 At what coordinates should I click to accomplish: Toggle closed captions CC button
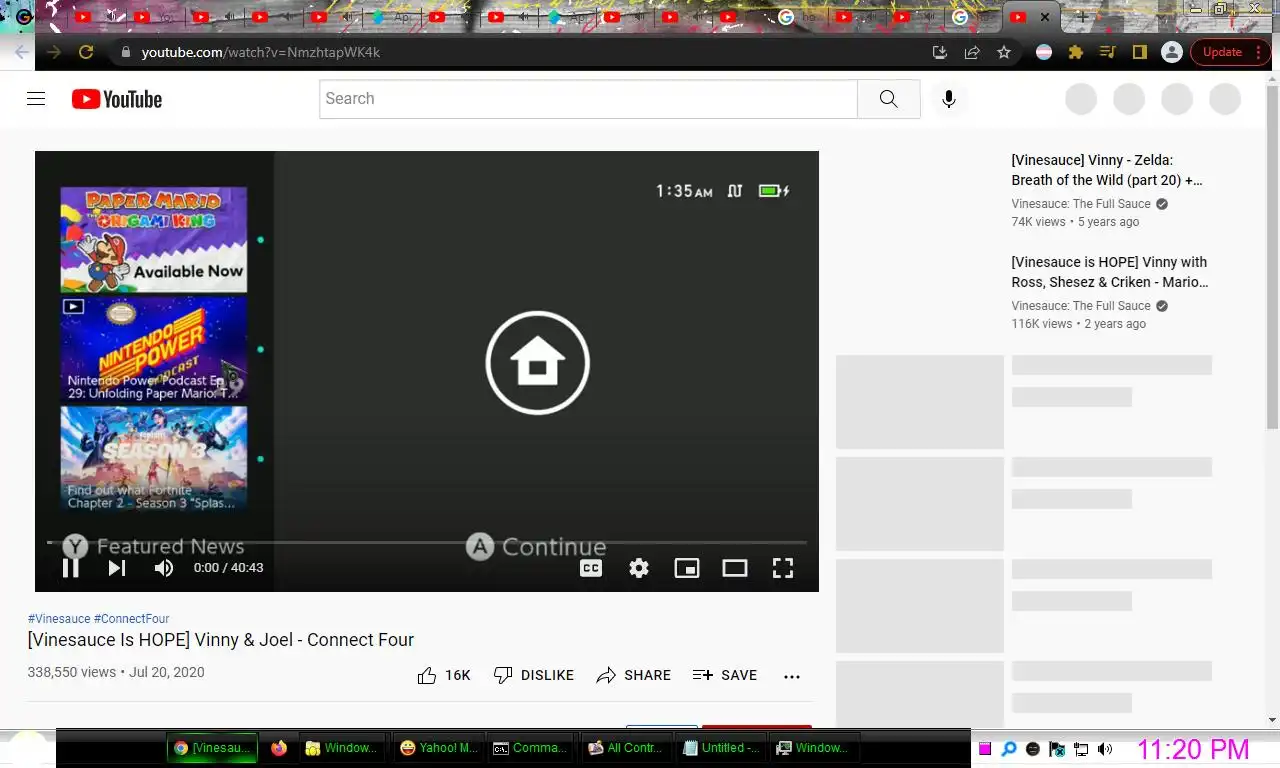coord(591,568)
